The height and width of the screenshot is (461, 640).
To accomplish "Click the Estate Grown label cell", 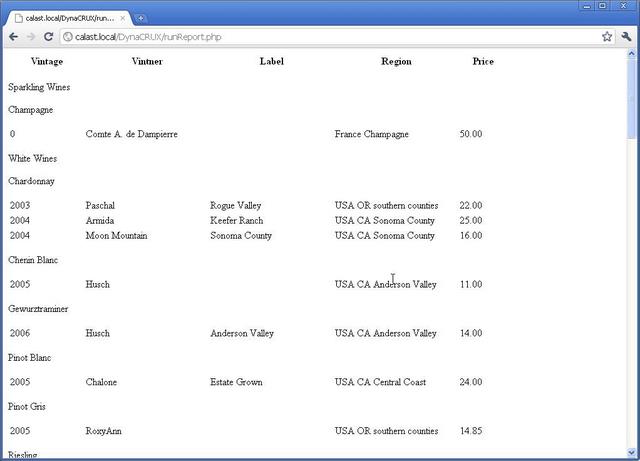I will tap(236, 382).
